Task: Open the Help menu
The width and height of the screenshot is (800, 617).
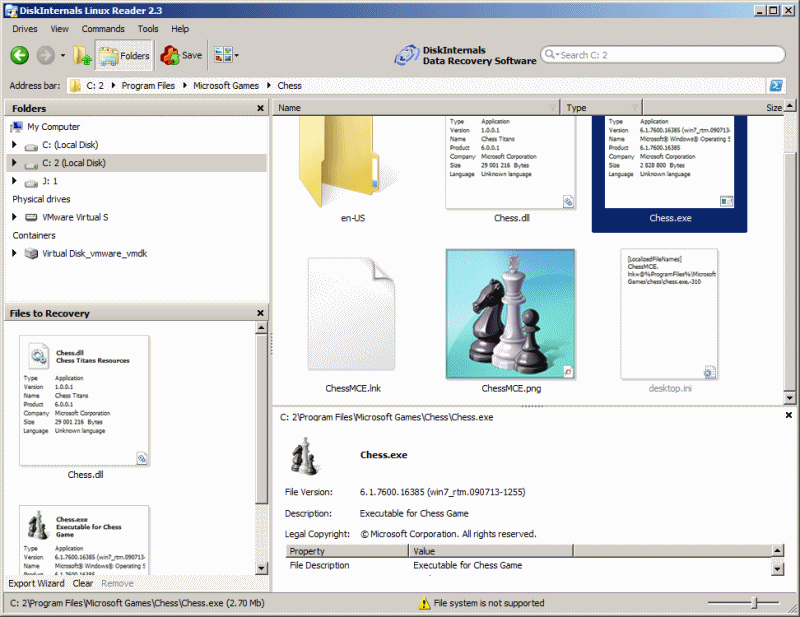Action: pyautogui.click(x=180, y=29)
